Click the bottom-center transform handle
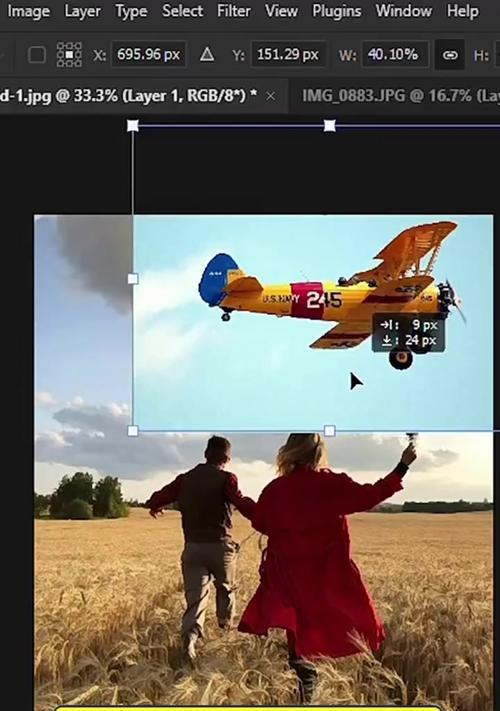 tap(330, 431)
